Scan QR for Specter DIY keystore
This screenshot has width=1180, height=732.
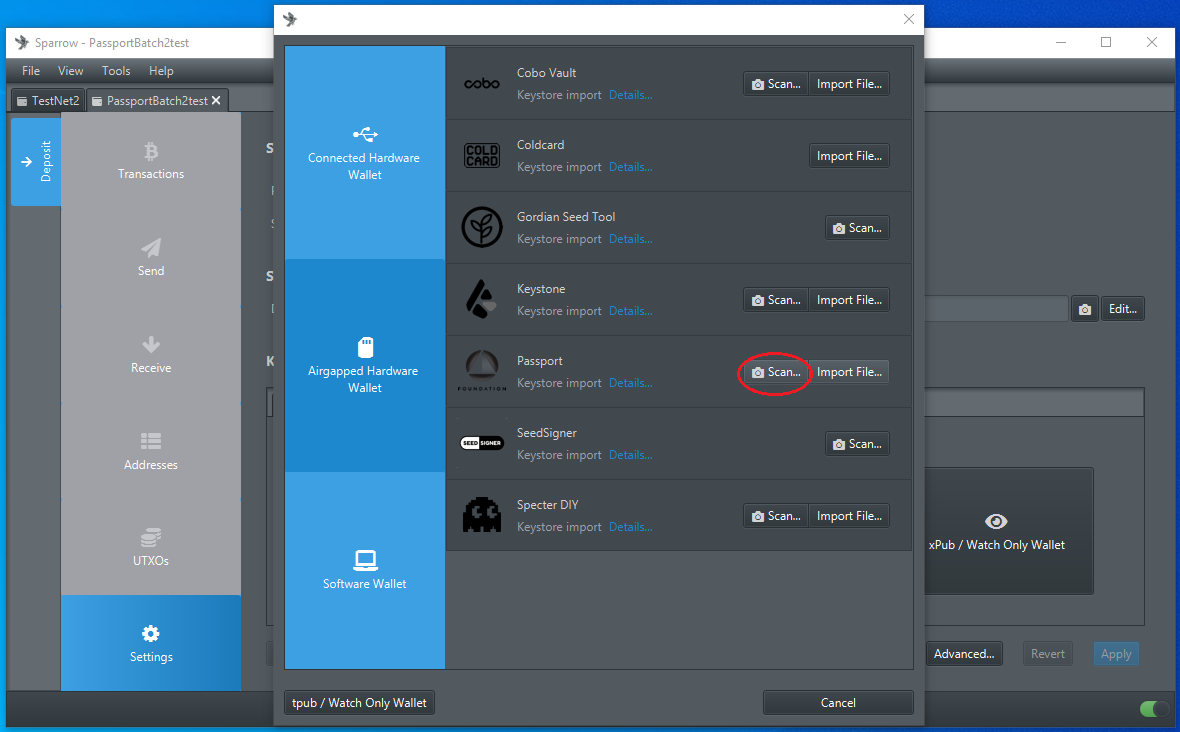[776, 516]
